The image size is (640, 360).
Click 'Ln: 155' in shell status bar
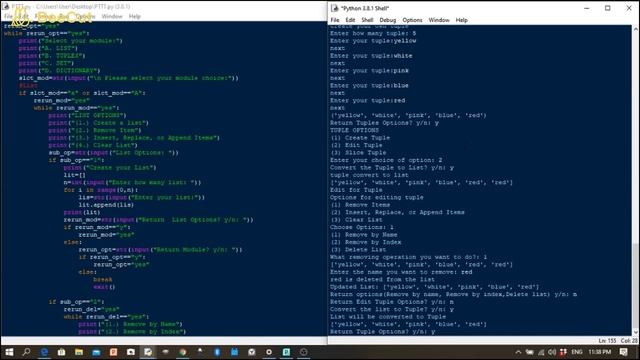tap(607, 340)
